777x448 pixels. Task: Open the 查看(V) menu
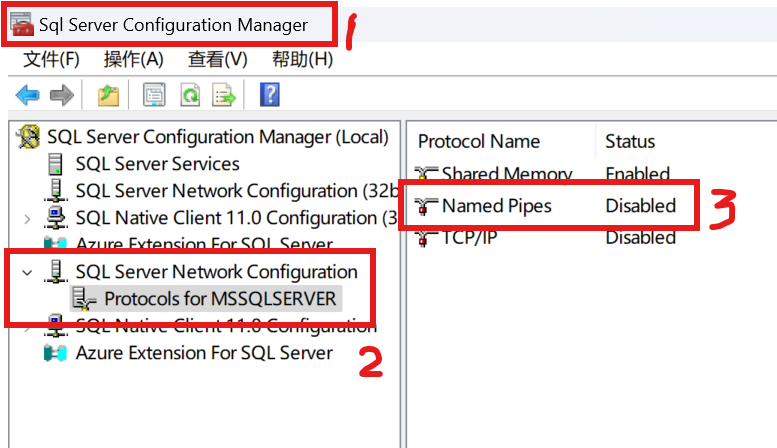tap(218, 59)
